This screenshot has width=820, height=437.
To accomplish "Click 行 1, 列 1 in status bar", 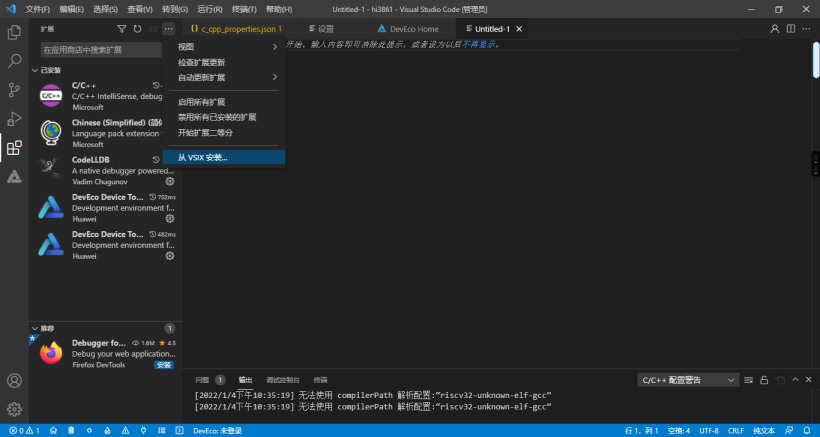I will click(x=642, y=431).
